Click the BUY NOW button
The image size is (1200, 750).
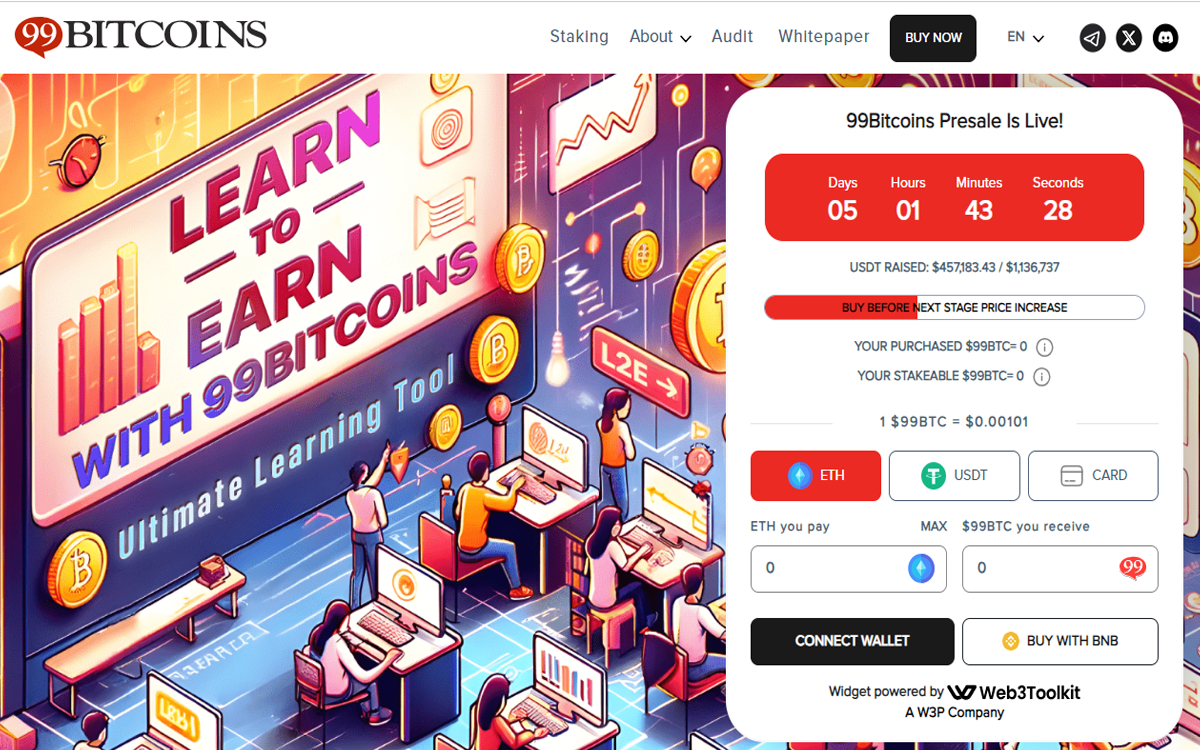[x=933, y=38]
